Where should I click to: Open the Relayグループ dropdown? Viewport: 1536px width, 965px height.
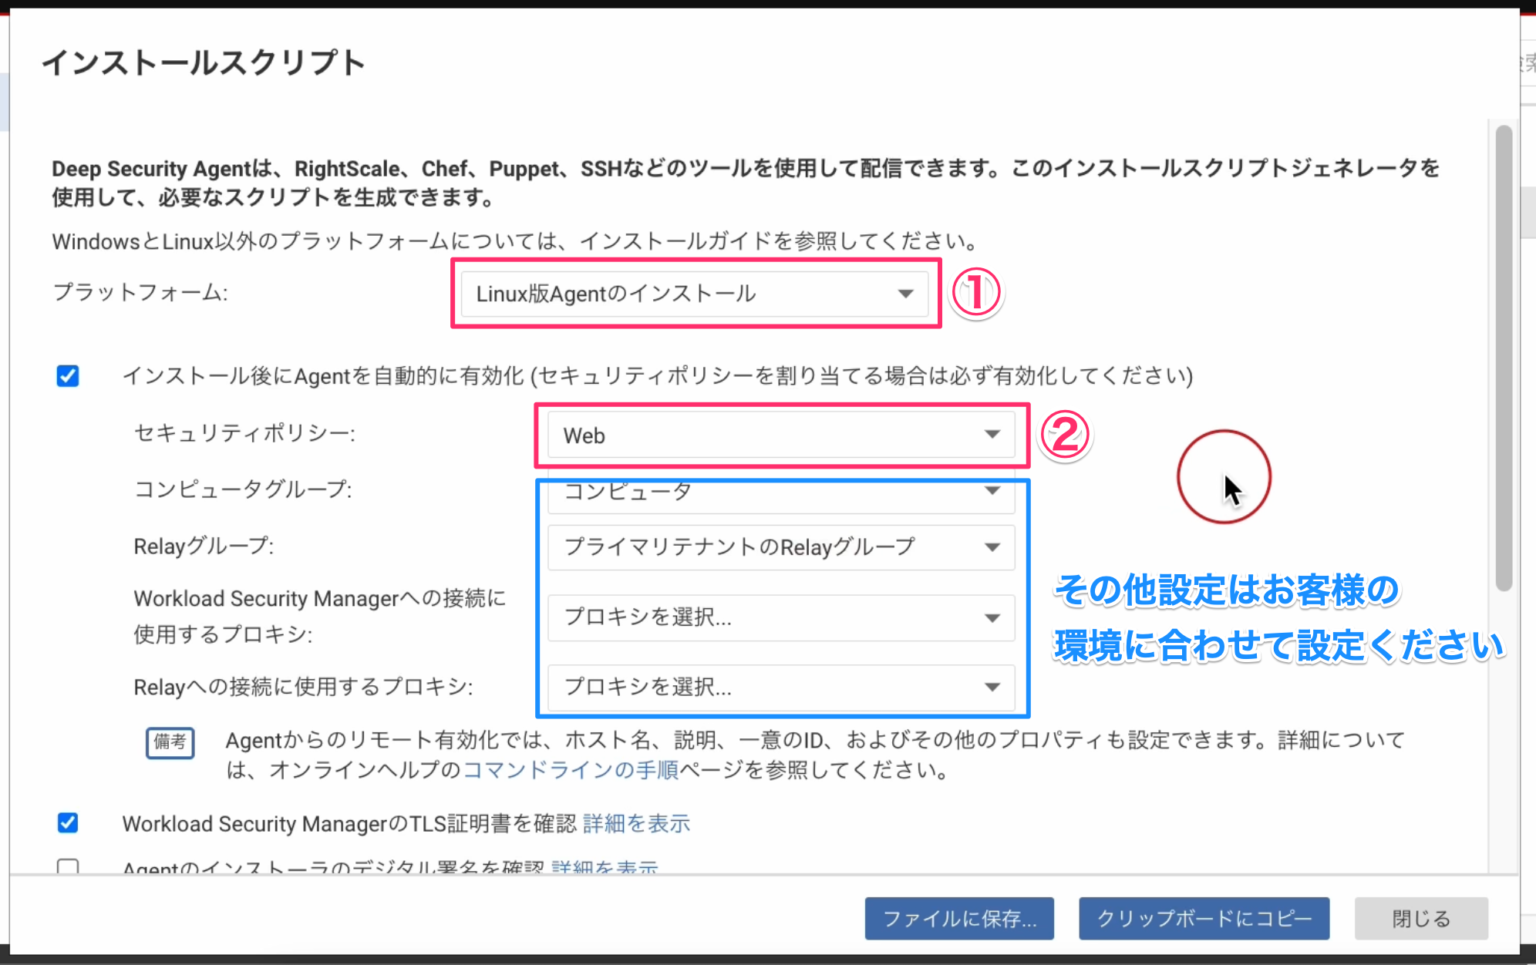point(781,547)
